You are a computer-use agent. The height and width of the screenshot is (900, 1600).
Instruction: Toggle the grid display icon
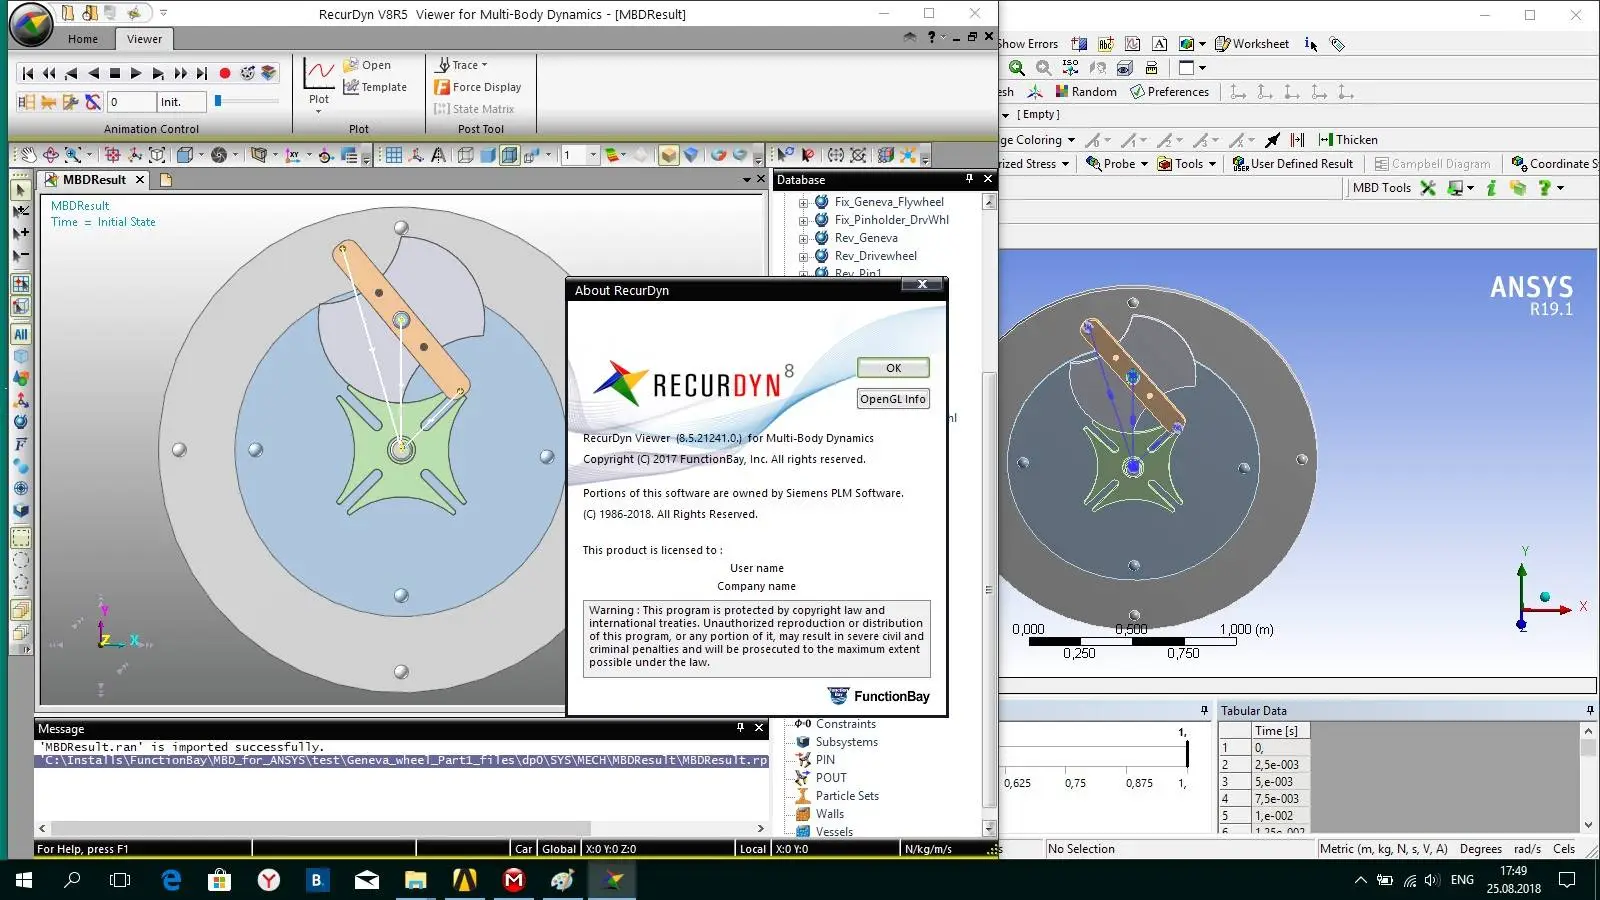tap(394, 155)
